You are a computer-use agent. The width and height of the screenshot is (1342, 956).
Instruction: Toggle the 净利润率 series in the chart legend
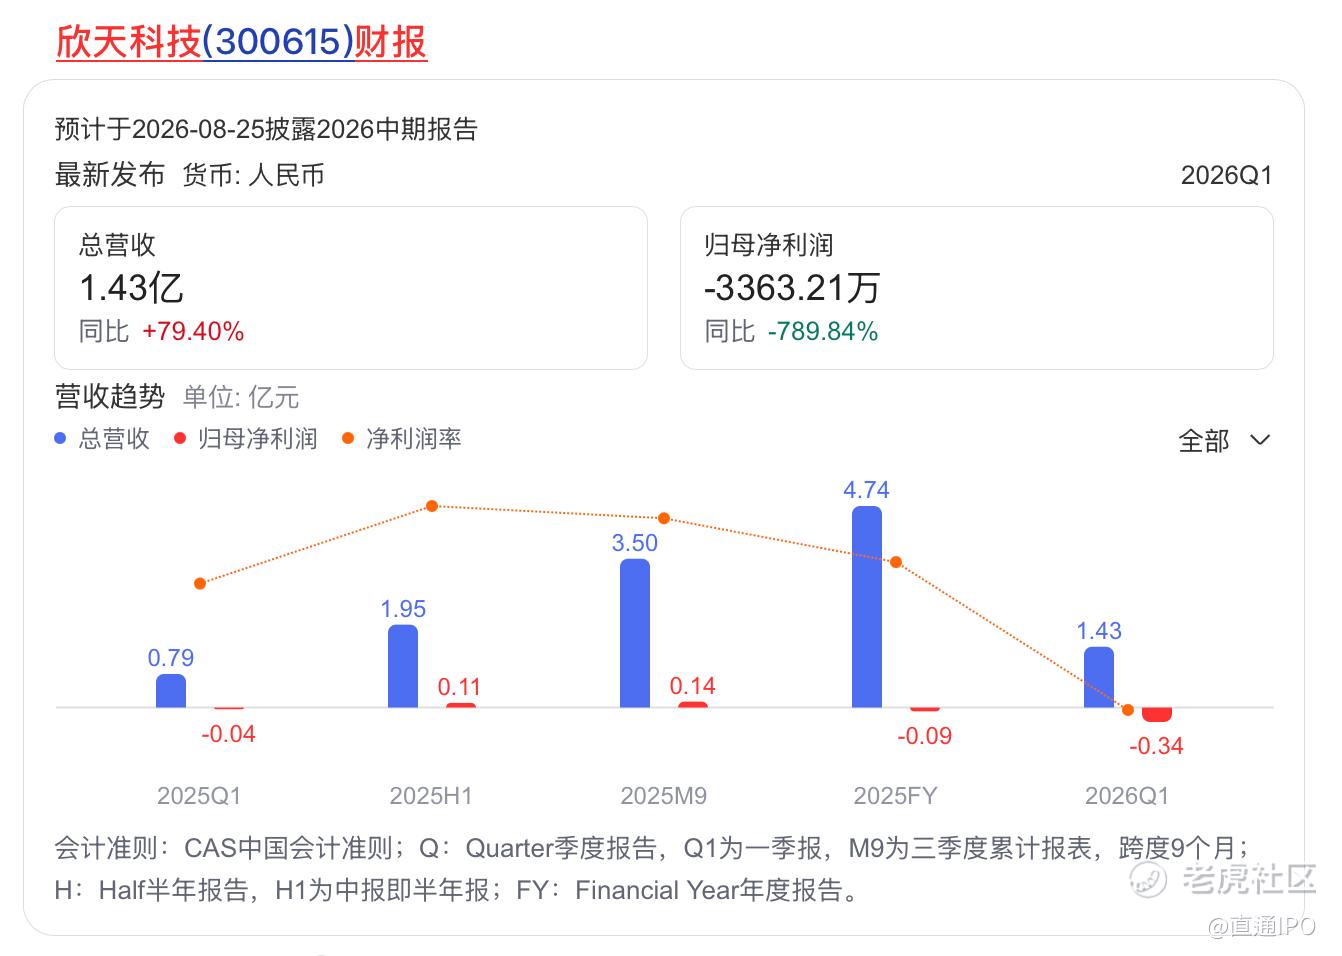[x=402, y=438]
